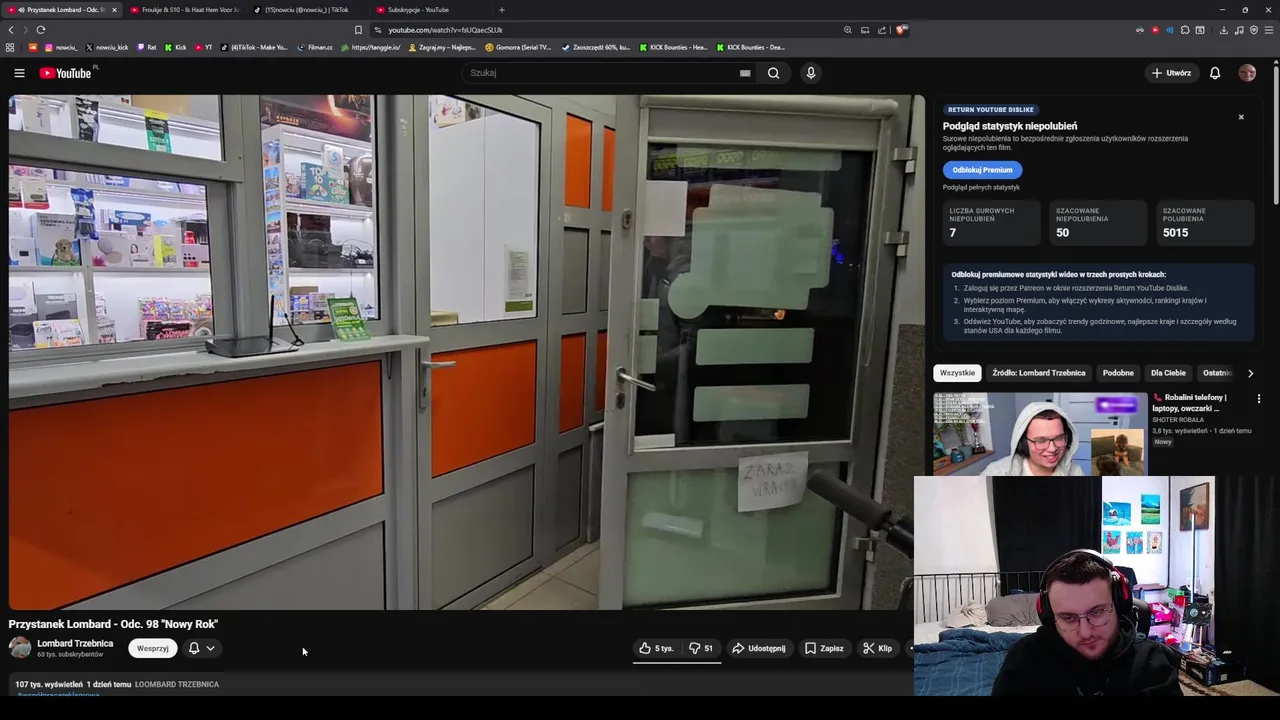Click the main video player area
Image resolution: width=1280 pixels, height=720 pixels.
point(467,352)
